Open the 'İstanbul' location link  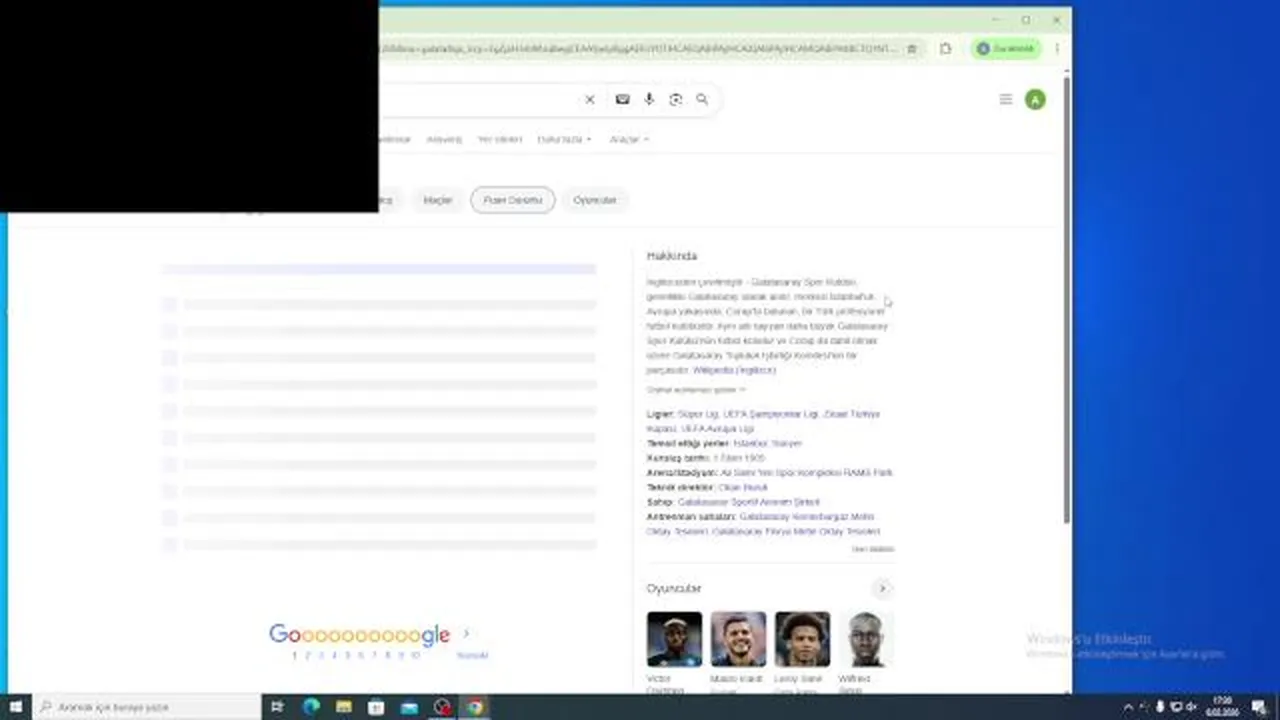click(x=750, y=443)
